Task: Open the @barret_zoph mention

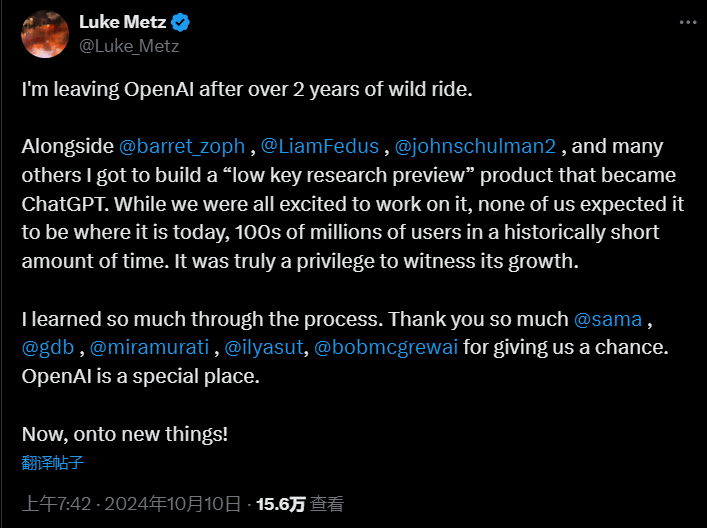Action: [x=182, y=146]
